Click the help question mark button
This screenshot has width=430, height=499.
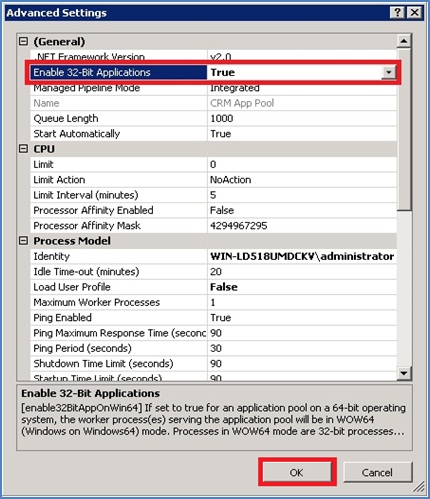397,13
